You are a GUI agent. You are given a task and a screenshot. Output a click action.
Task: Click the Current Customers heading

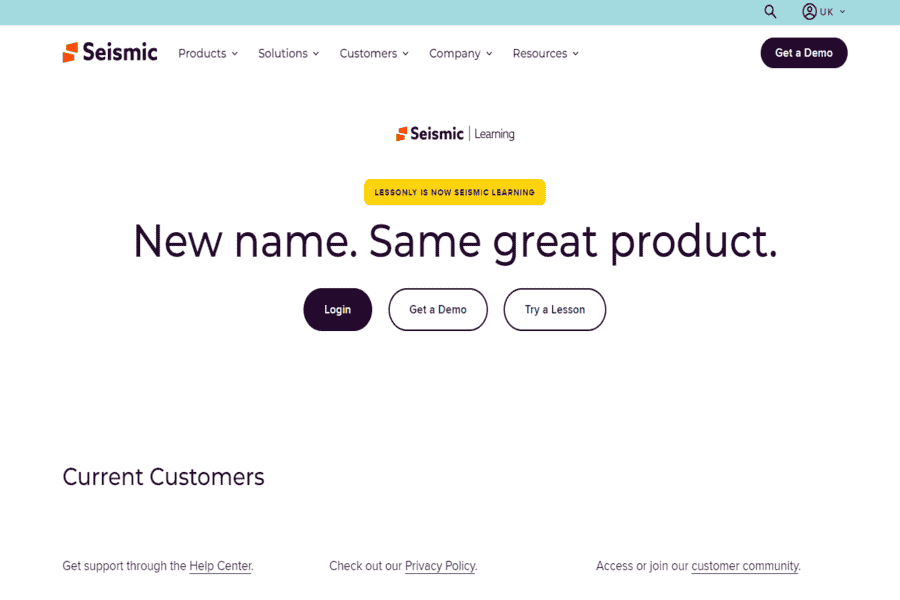[164, 477]
